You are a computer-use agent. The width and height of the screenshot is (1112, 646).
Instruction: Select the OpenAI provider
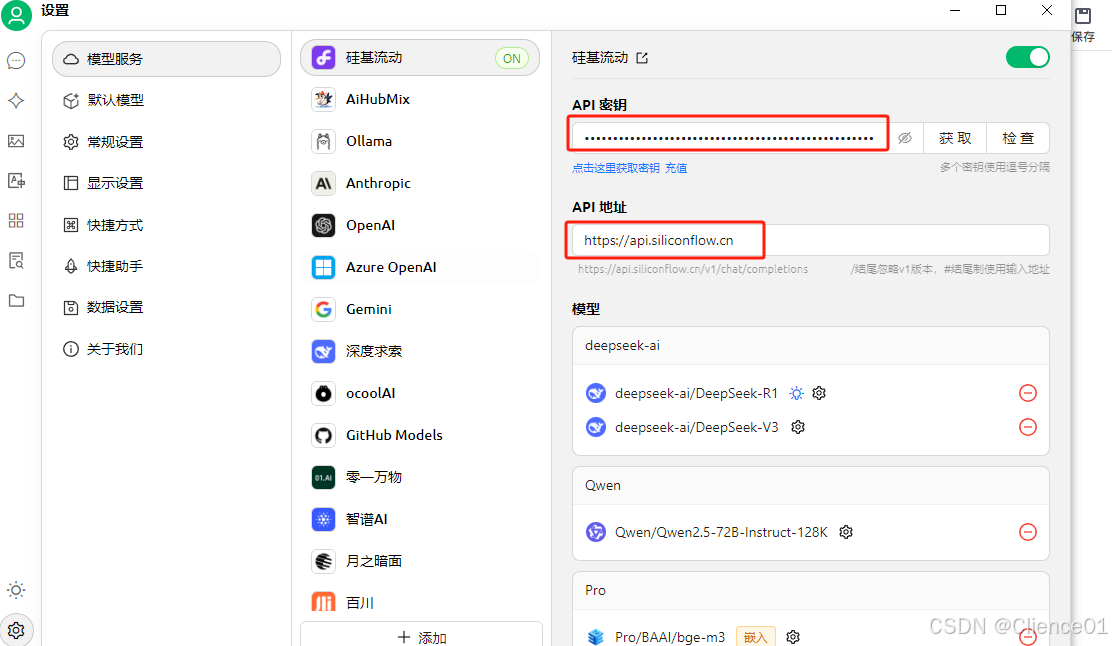click(420, 225)
